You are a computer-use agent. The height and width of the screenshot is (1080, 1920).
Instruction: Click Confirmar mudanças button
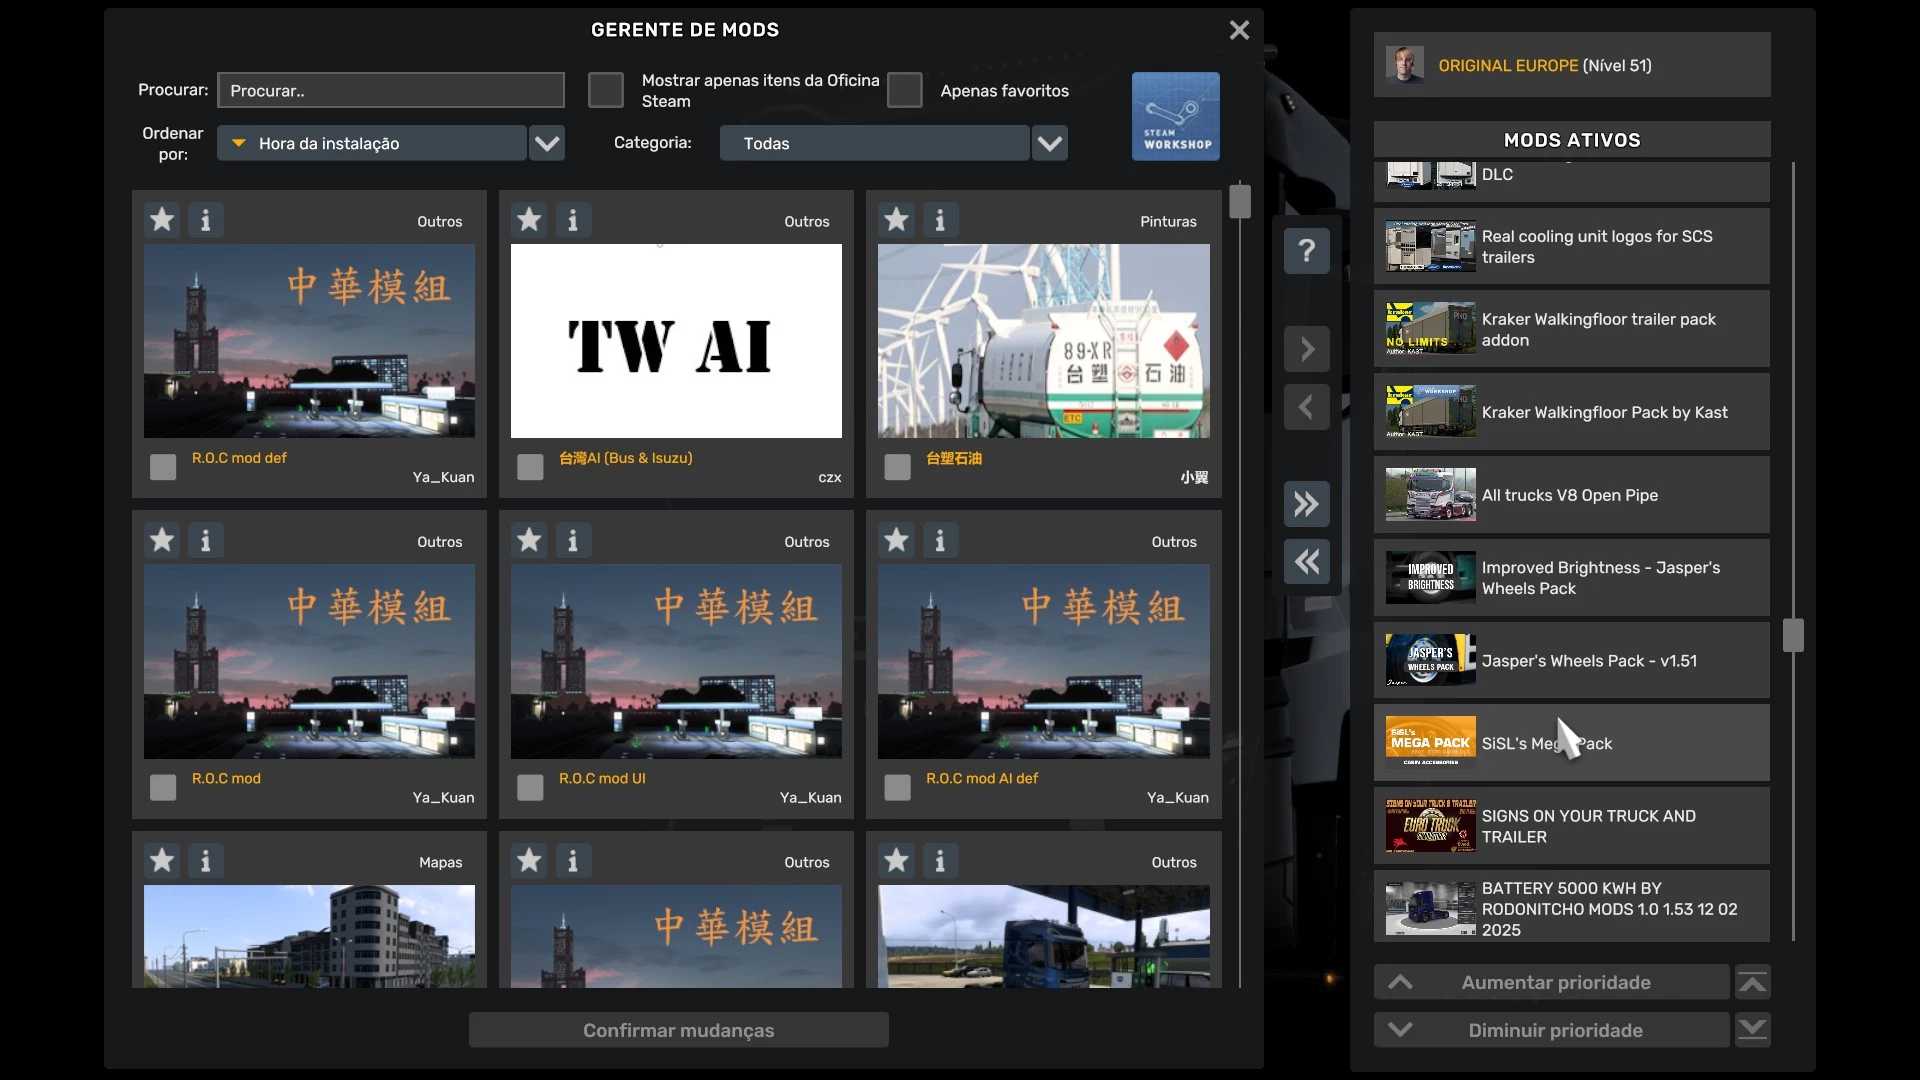pos(678,1030)
